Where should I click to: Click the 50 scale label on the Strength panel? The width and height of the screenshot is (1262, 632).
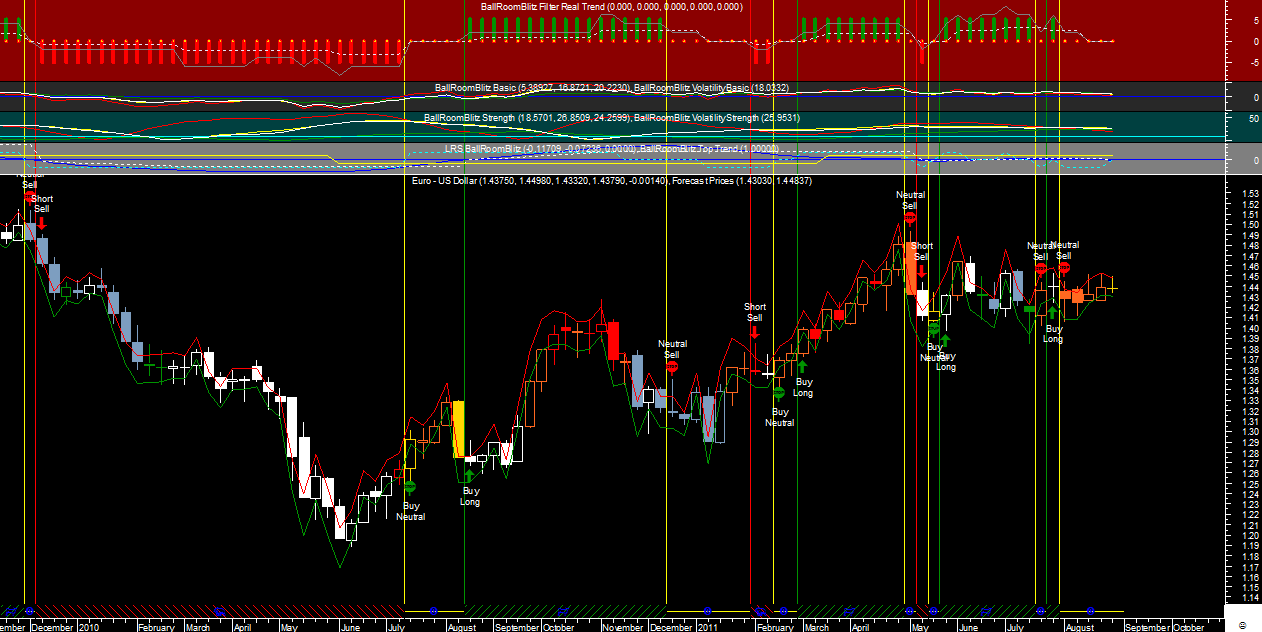coord(1252,118)
